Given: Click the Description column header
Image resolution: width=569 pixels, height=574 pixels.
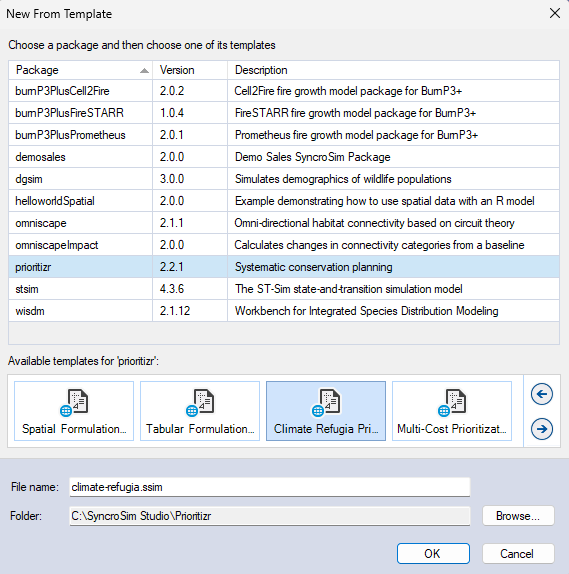Looking at the screenshot, I should click(x=393, y=70).
